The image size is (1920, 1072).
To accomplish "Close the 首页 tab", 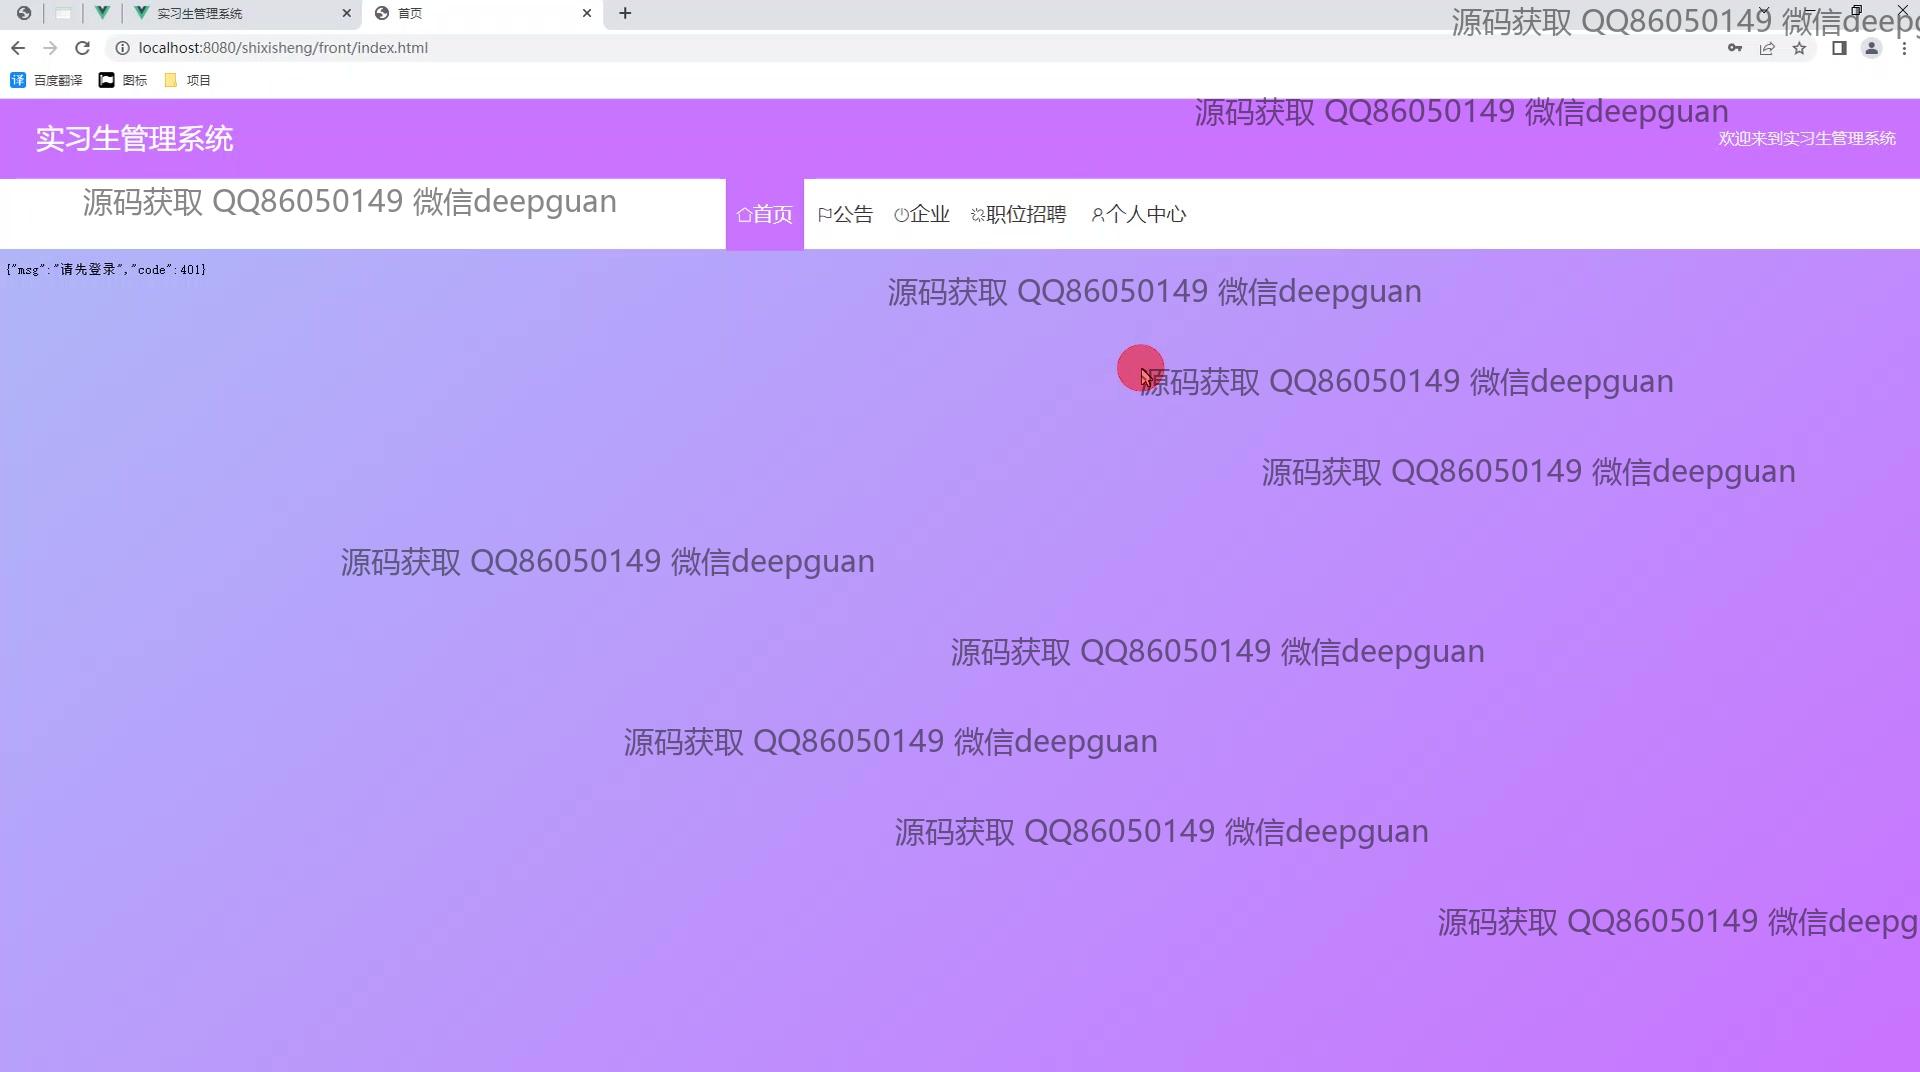I will click(x=587, y=13).
